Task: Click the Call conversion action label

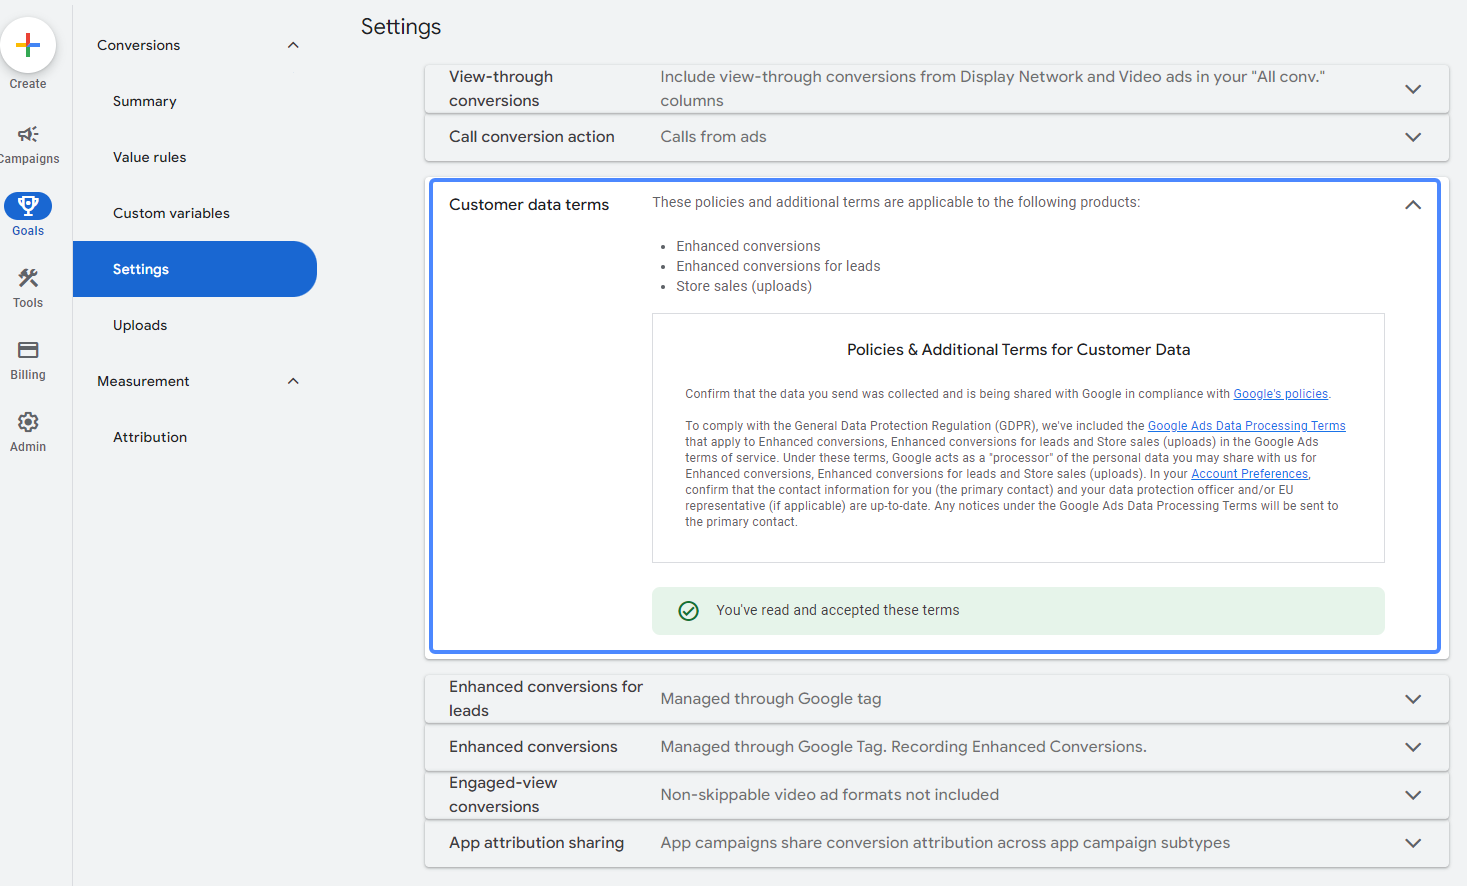Action: (x=532, y=137)
